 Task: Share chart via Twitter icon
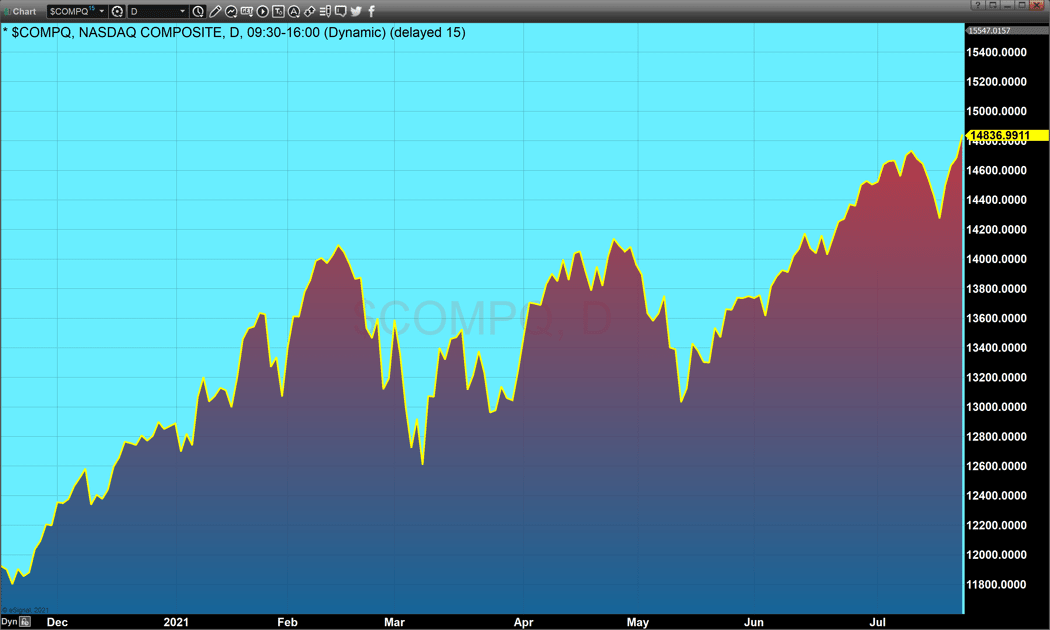click(356, 11)
